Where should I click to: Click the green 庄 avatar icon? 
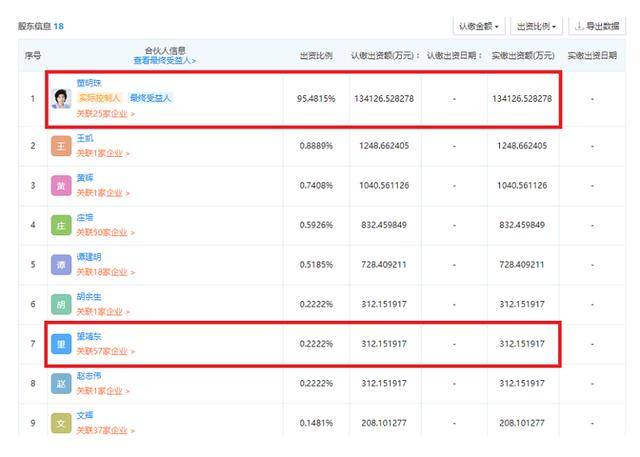(61, 225)
